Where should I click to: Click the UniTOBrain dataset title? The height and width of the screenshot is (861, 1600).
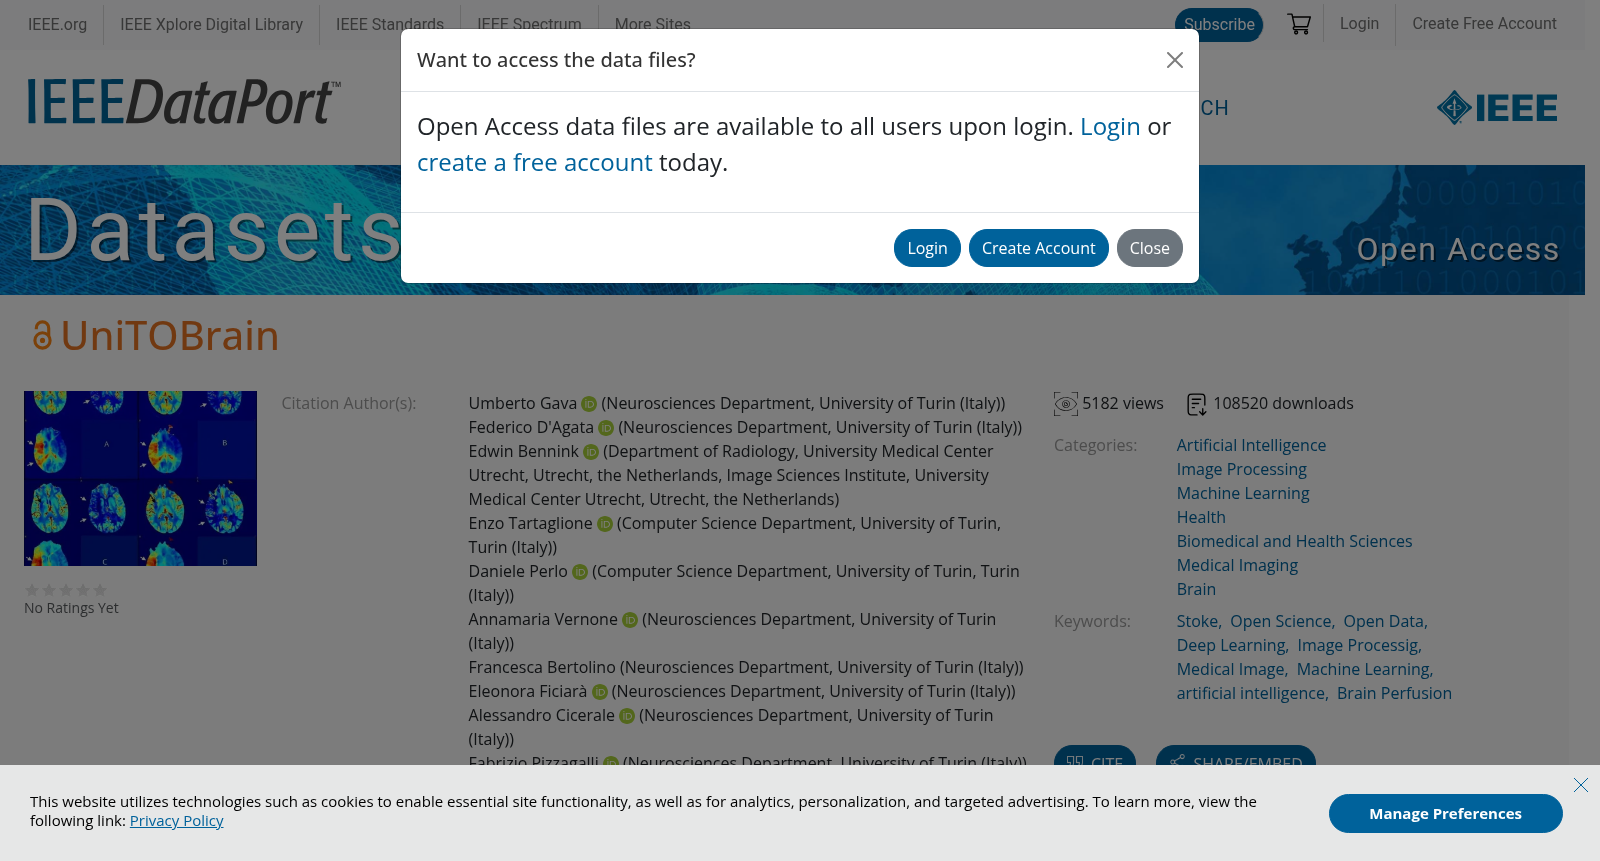click(x=170, y=336)
